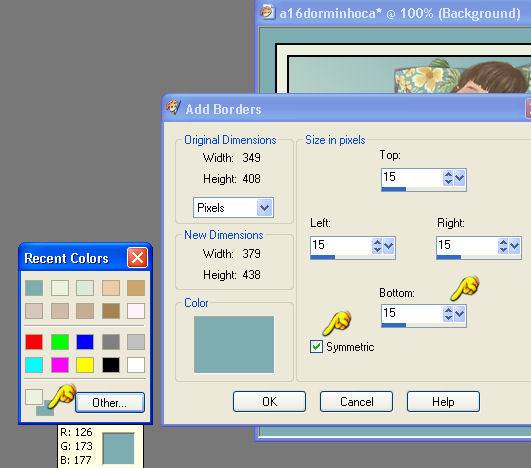Open the Top value slider dropdown
The height and width of the screenshot is (468, 531).
pos(460,178)
